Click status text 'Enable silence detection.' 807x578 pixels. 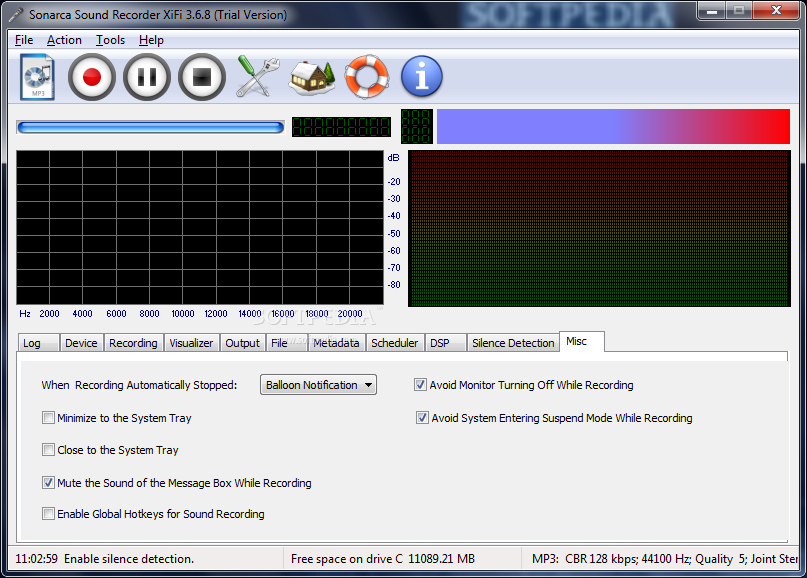129,558
